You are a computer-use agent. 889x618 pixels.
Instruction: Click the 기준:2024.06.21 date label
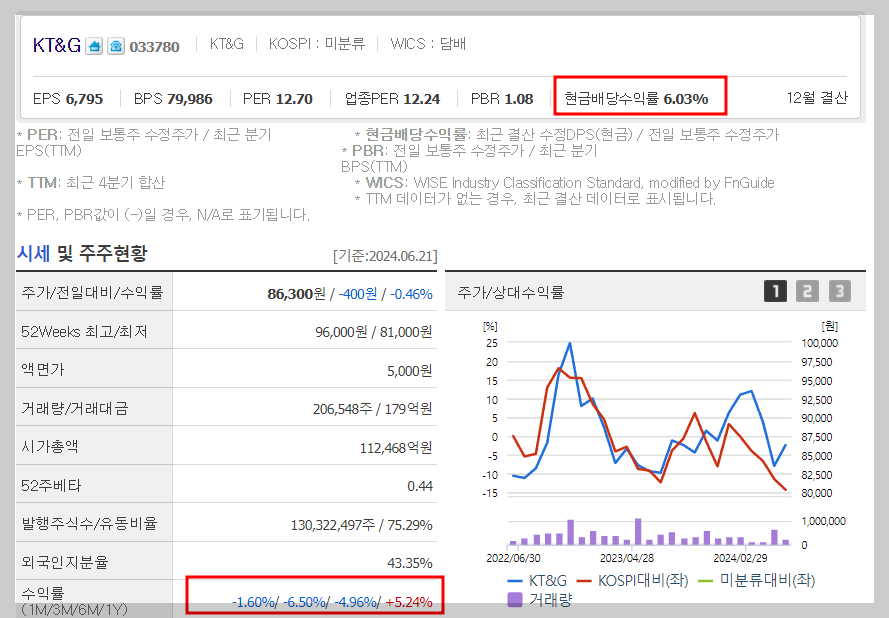click(x=385, y=256)
